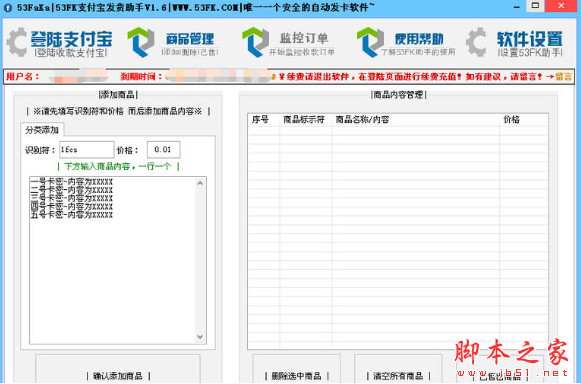
Task: Click inside the product content text area
Action: click(x=113, y=260)
